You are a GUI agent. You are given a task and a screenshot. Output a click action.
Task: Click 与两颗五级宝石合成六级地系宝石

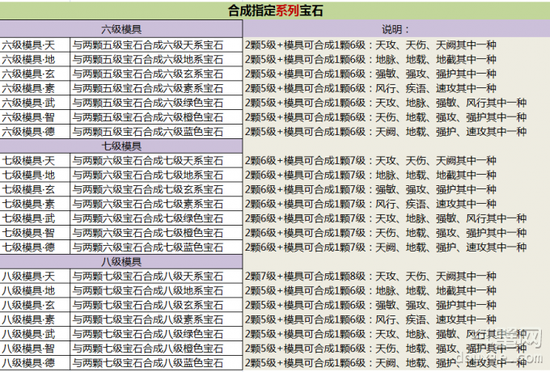[156, 59]
